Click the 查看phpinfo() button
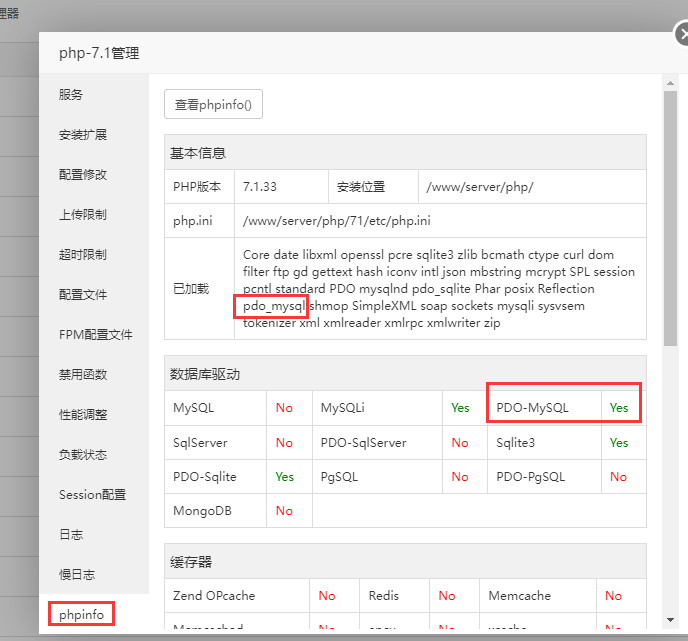Viewport: 688px width, 641px height. pyautogui.click(x=213, y=104)
